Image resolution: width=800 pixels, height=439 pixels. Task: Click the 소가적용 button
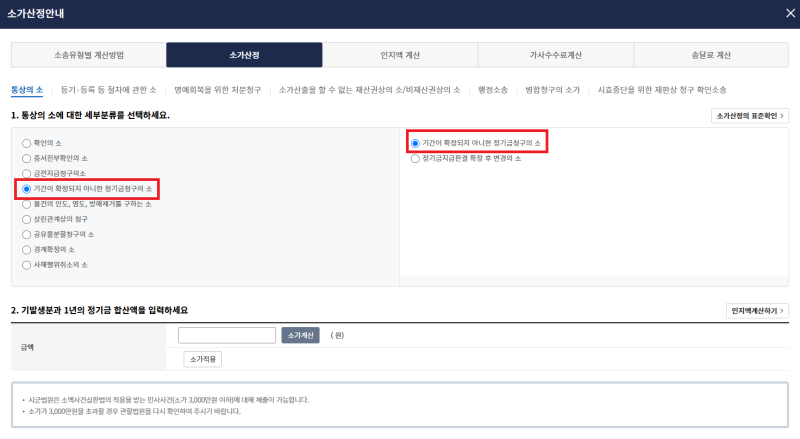[x=203, y=359]
